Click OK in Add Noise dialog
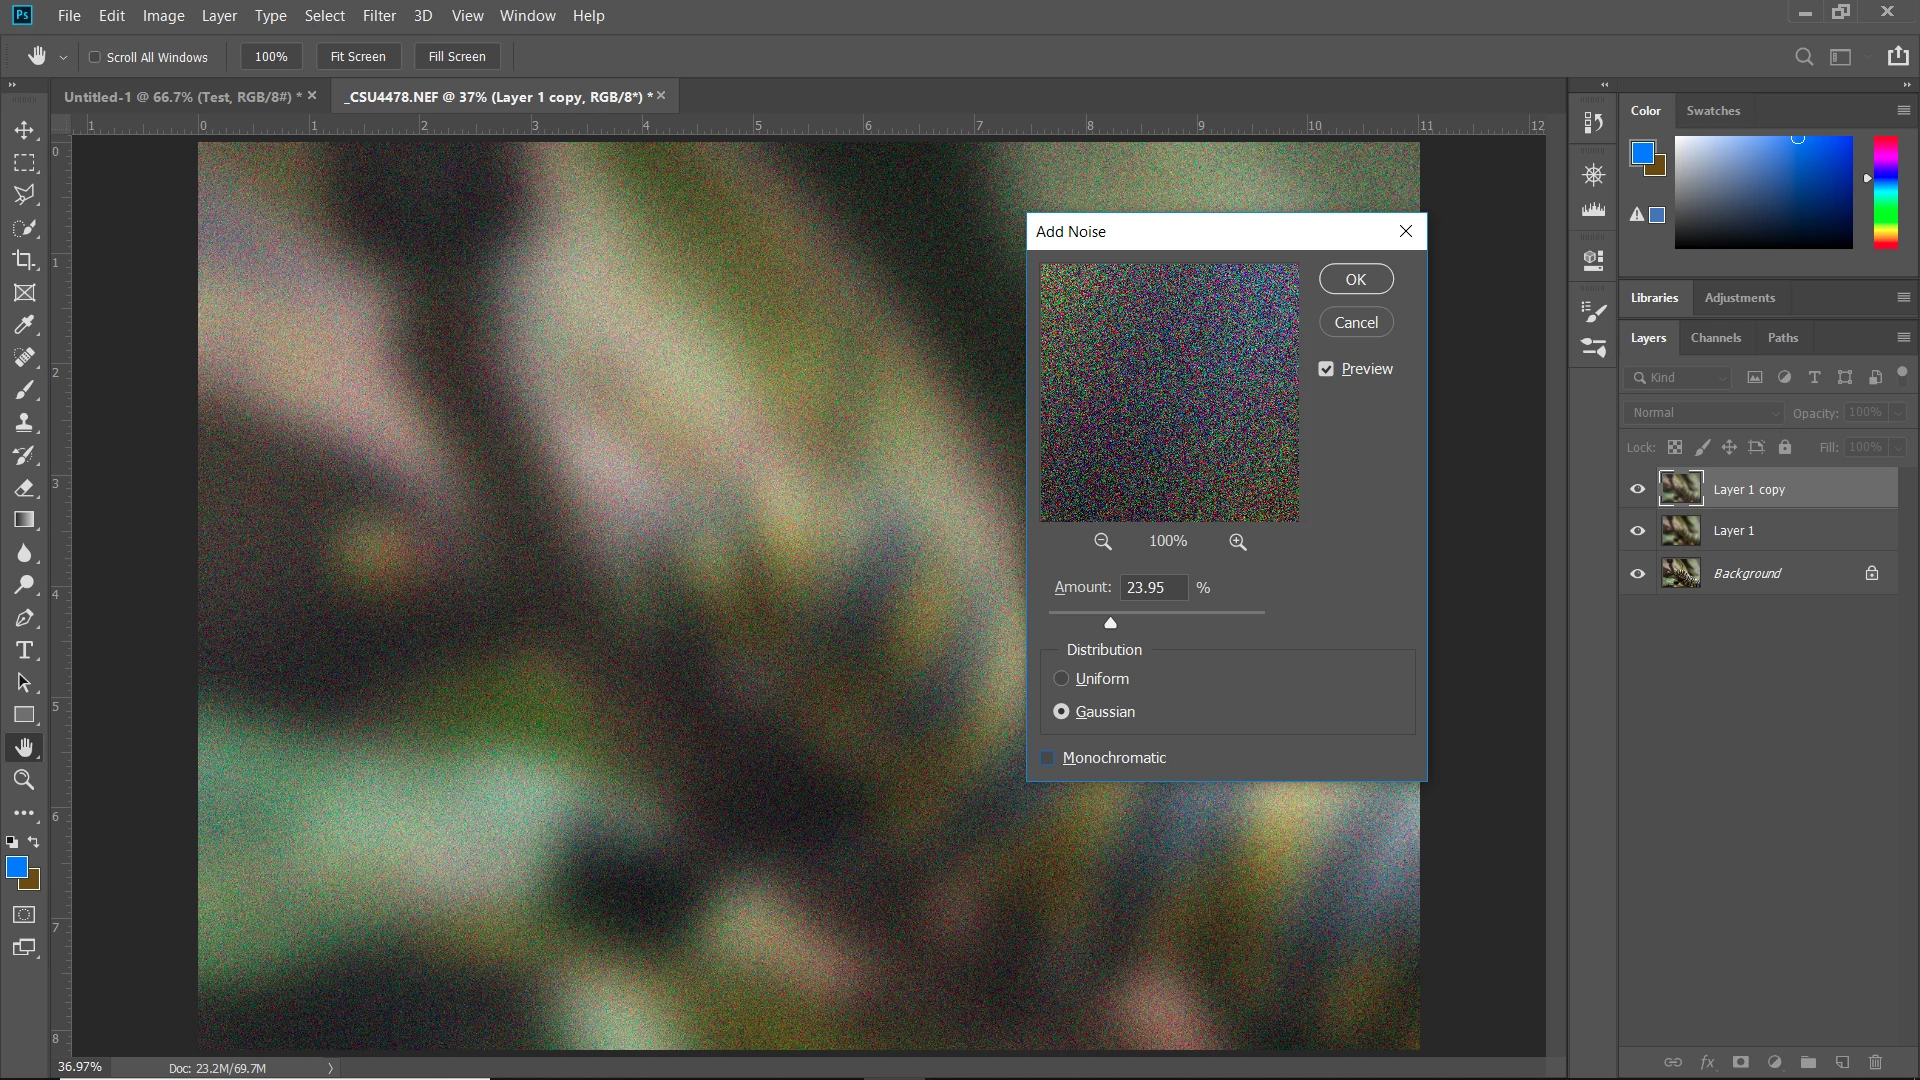1920x1080 pixels. tap(1355, 280)
